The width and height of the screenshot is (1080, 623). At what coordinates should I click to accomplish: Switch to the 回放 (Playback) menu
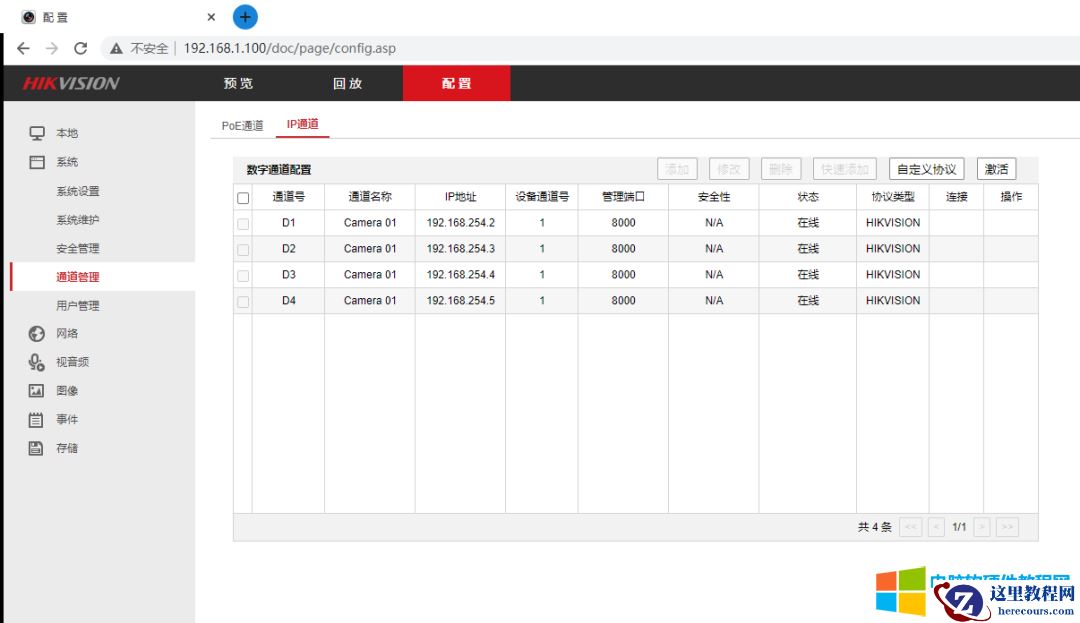tap(347, 84)
